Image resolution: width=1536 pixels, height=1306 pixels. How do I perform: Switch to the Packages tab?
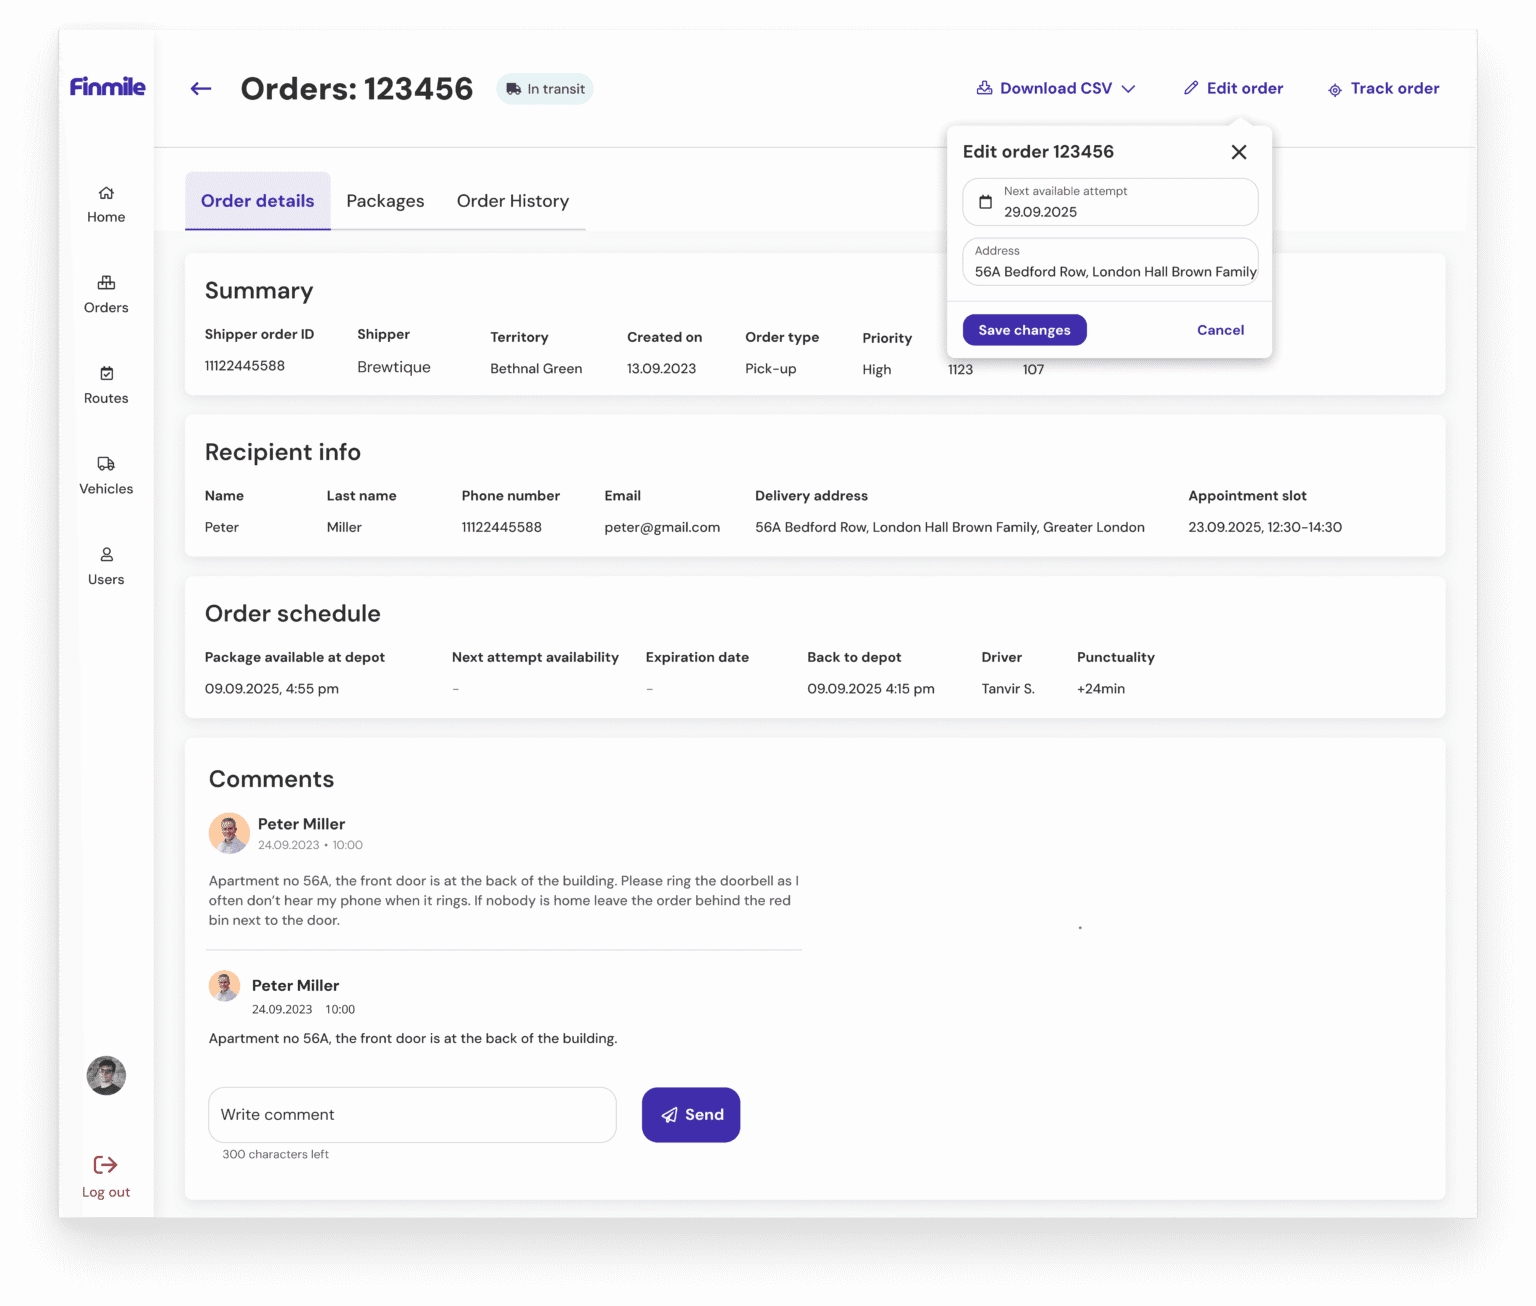[385, 201]
